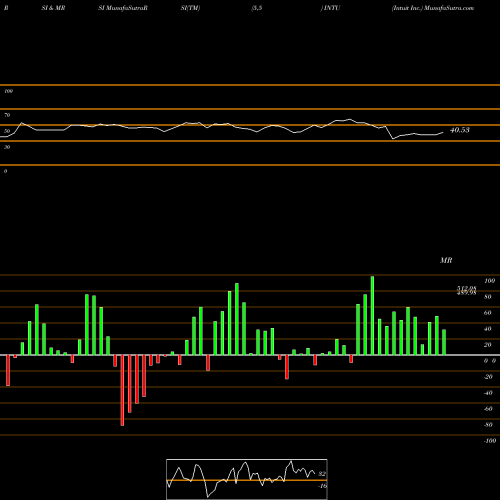Click the MR axis label -20
Image resolution: width=500 pixels, height=500 pixels.
pos(488,377)
